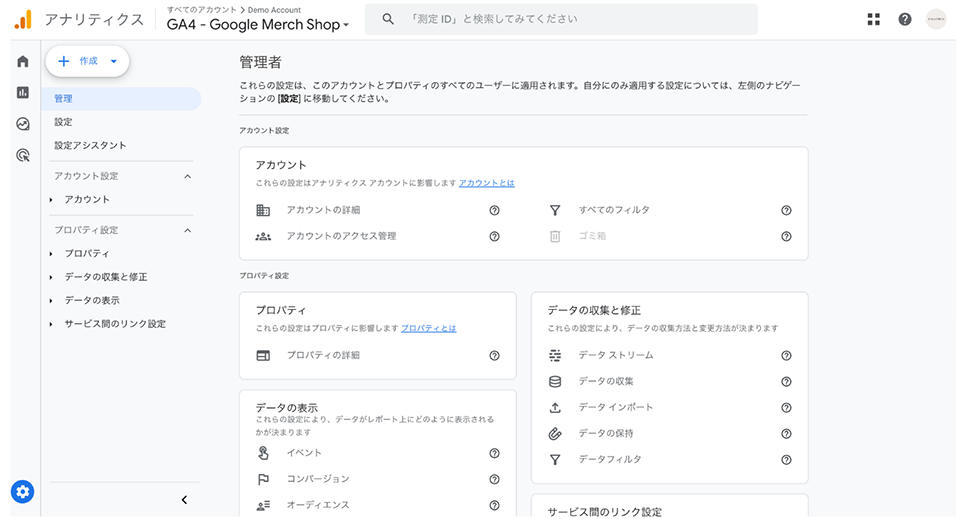Open アカウントのアクセス管理 settings
The height and width of the screenshot is (519, 960).
coord(342,236)
